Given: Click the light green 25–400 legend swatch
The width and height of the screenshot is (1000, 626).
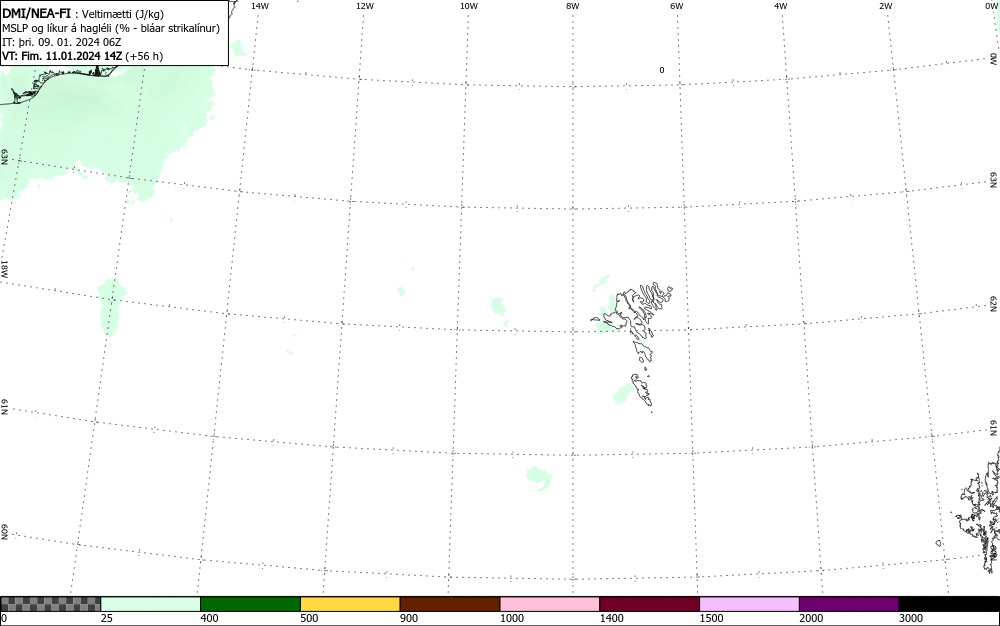Looking at the screenshot, I should click(x=151, y=604).
